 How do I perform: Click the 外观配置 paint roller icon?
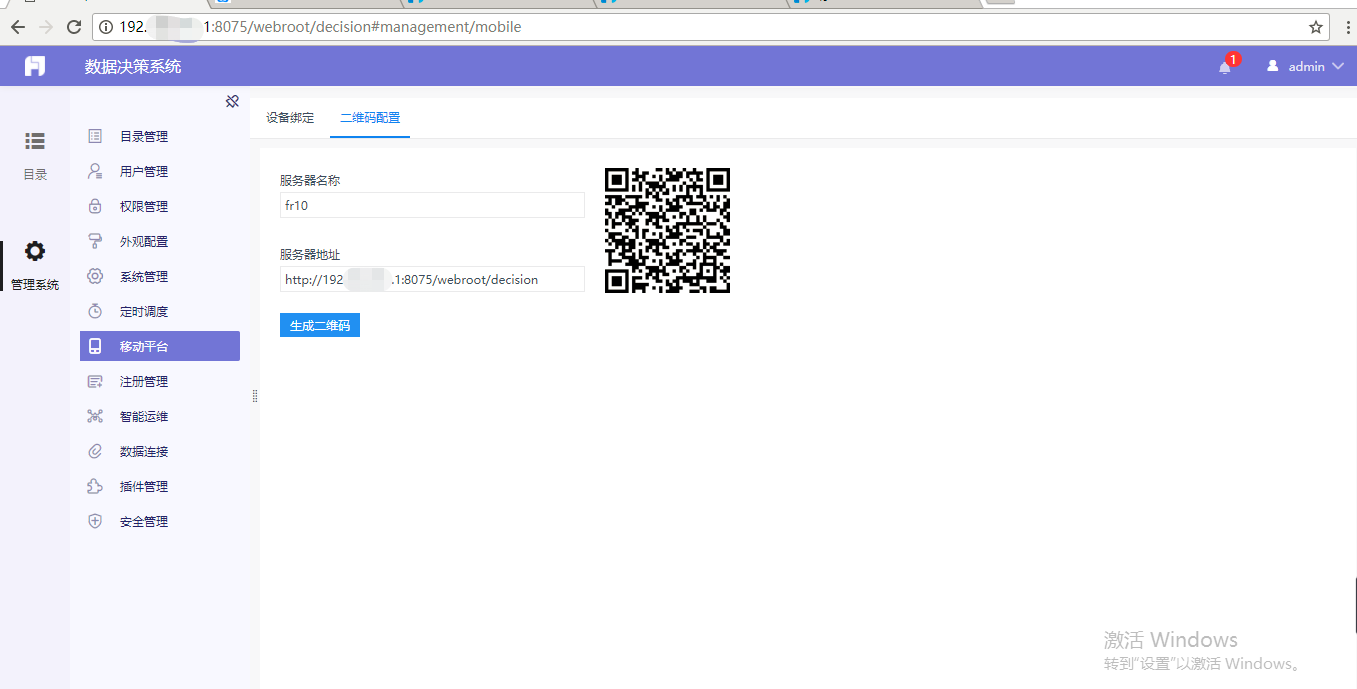(x=95, y=241)
